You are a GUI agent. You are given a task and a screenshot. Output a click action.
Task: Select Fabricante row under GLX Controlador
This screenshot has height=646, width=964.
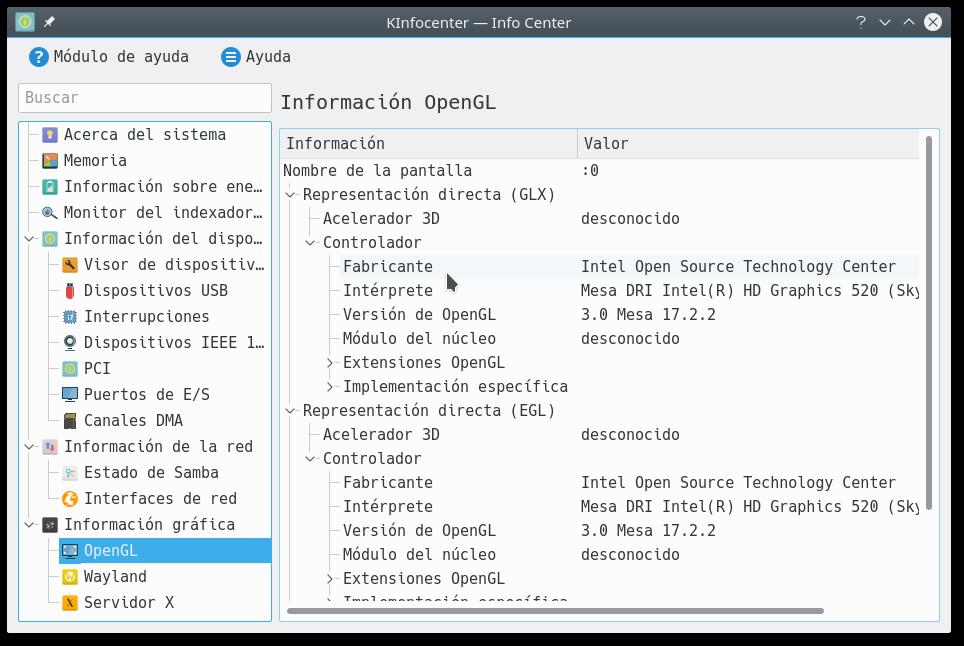coord(630,267)
